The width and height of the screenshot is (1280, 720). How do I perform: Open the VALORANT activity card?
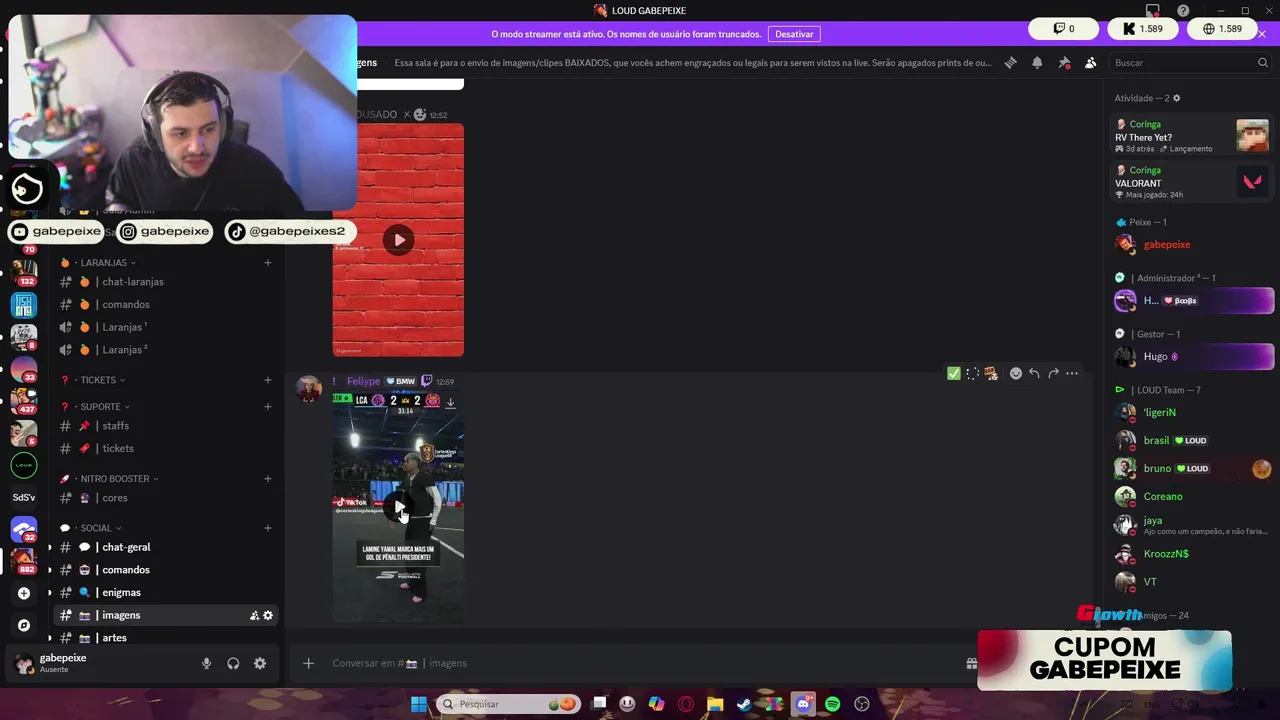[1192, 182]
